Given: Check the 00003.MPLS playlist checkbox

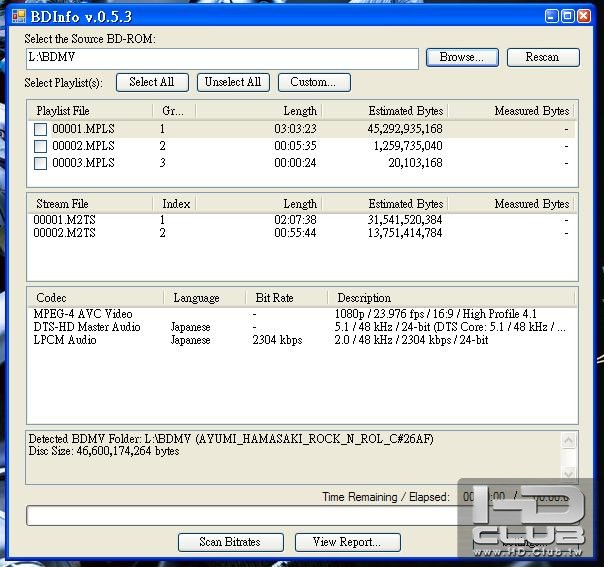Looking at the screenshot, I should 40,163.
